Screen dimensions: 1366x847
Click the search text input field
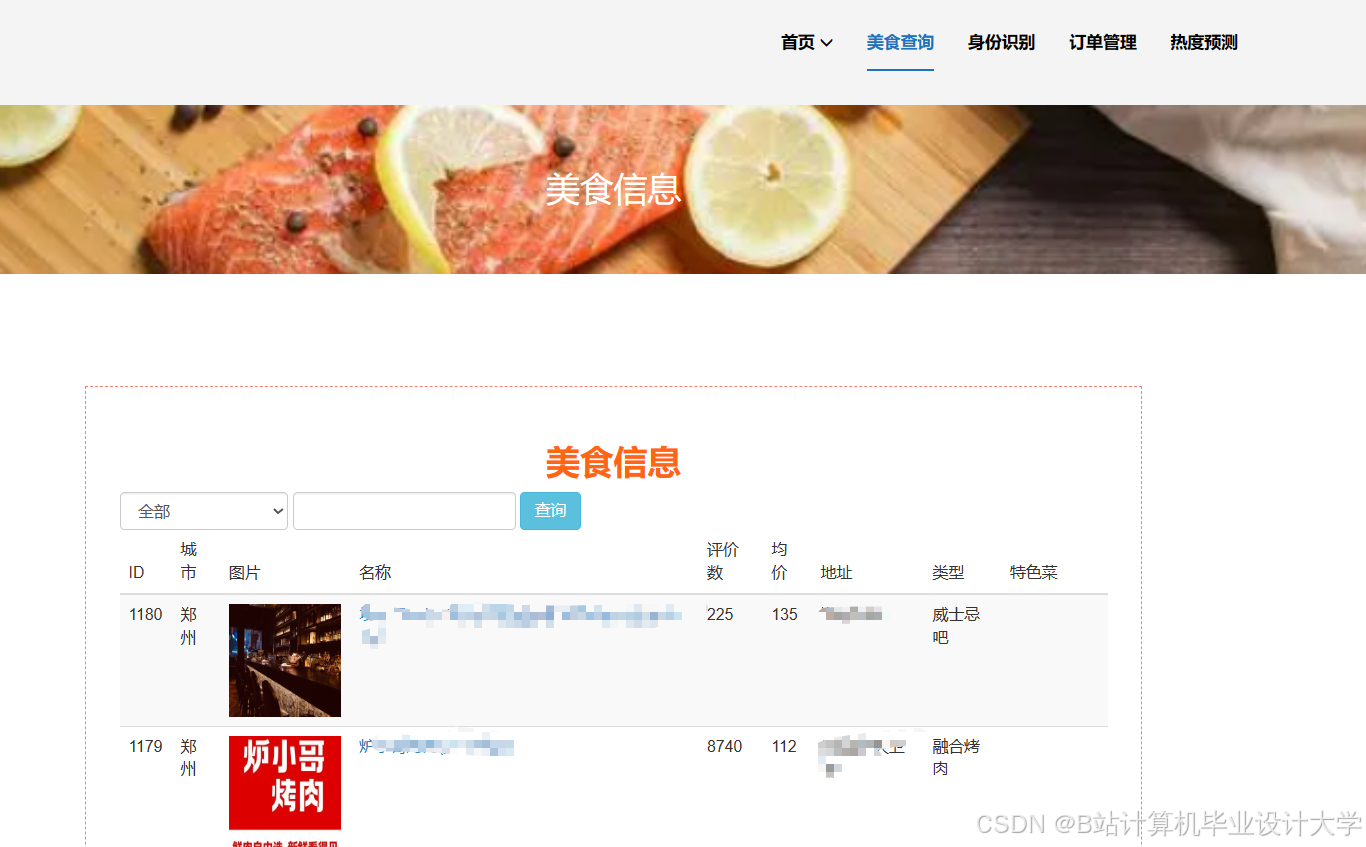coord(404,511)
